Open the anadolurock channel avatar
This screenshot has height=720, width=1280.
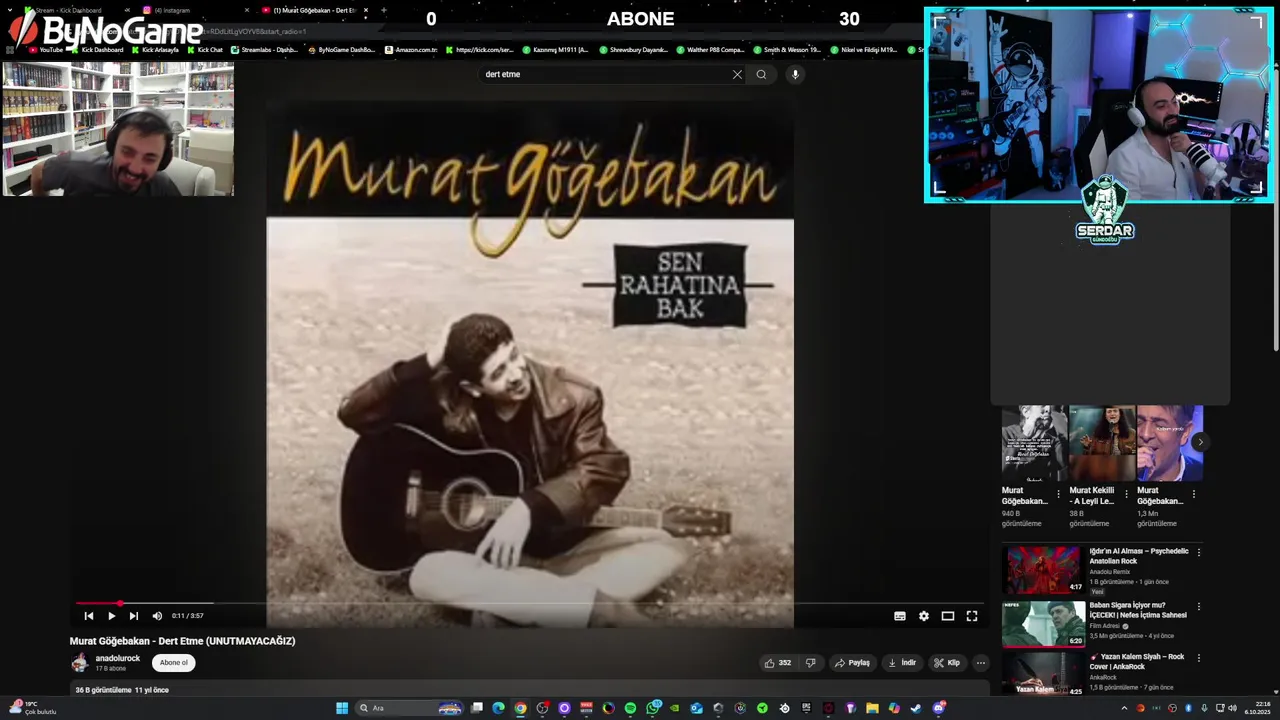point(79,662)
